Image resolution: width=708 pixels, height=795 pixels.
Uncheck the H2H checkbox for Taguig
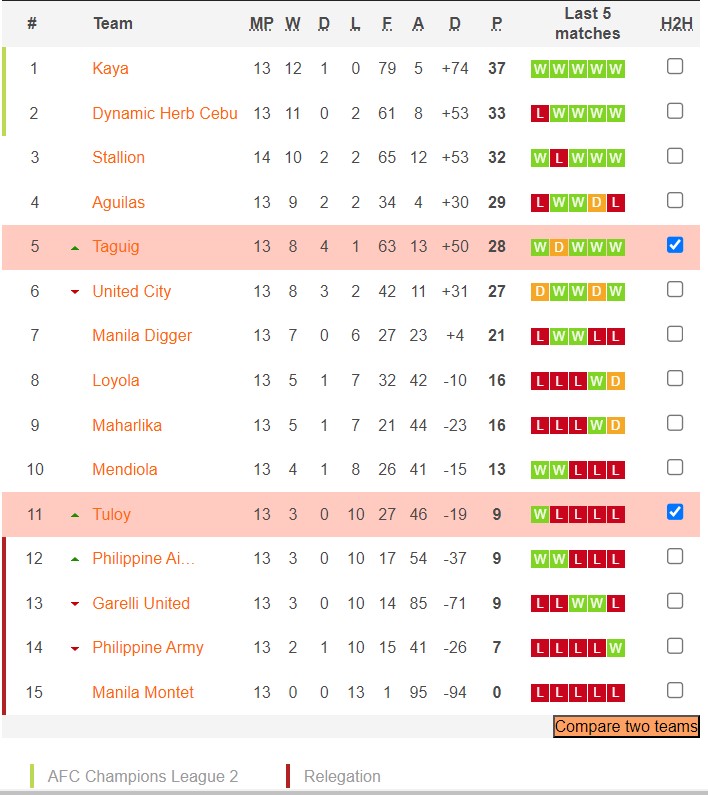coord(675,245)
